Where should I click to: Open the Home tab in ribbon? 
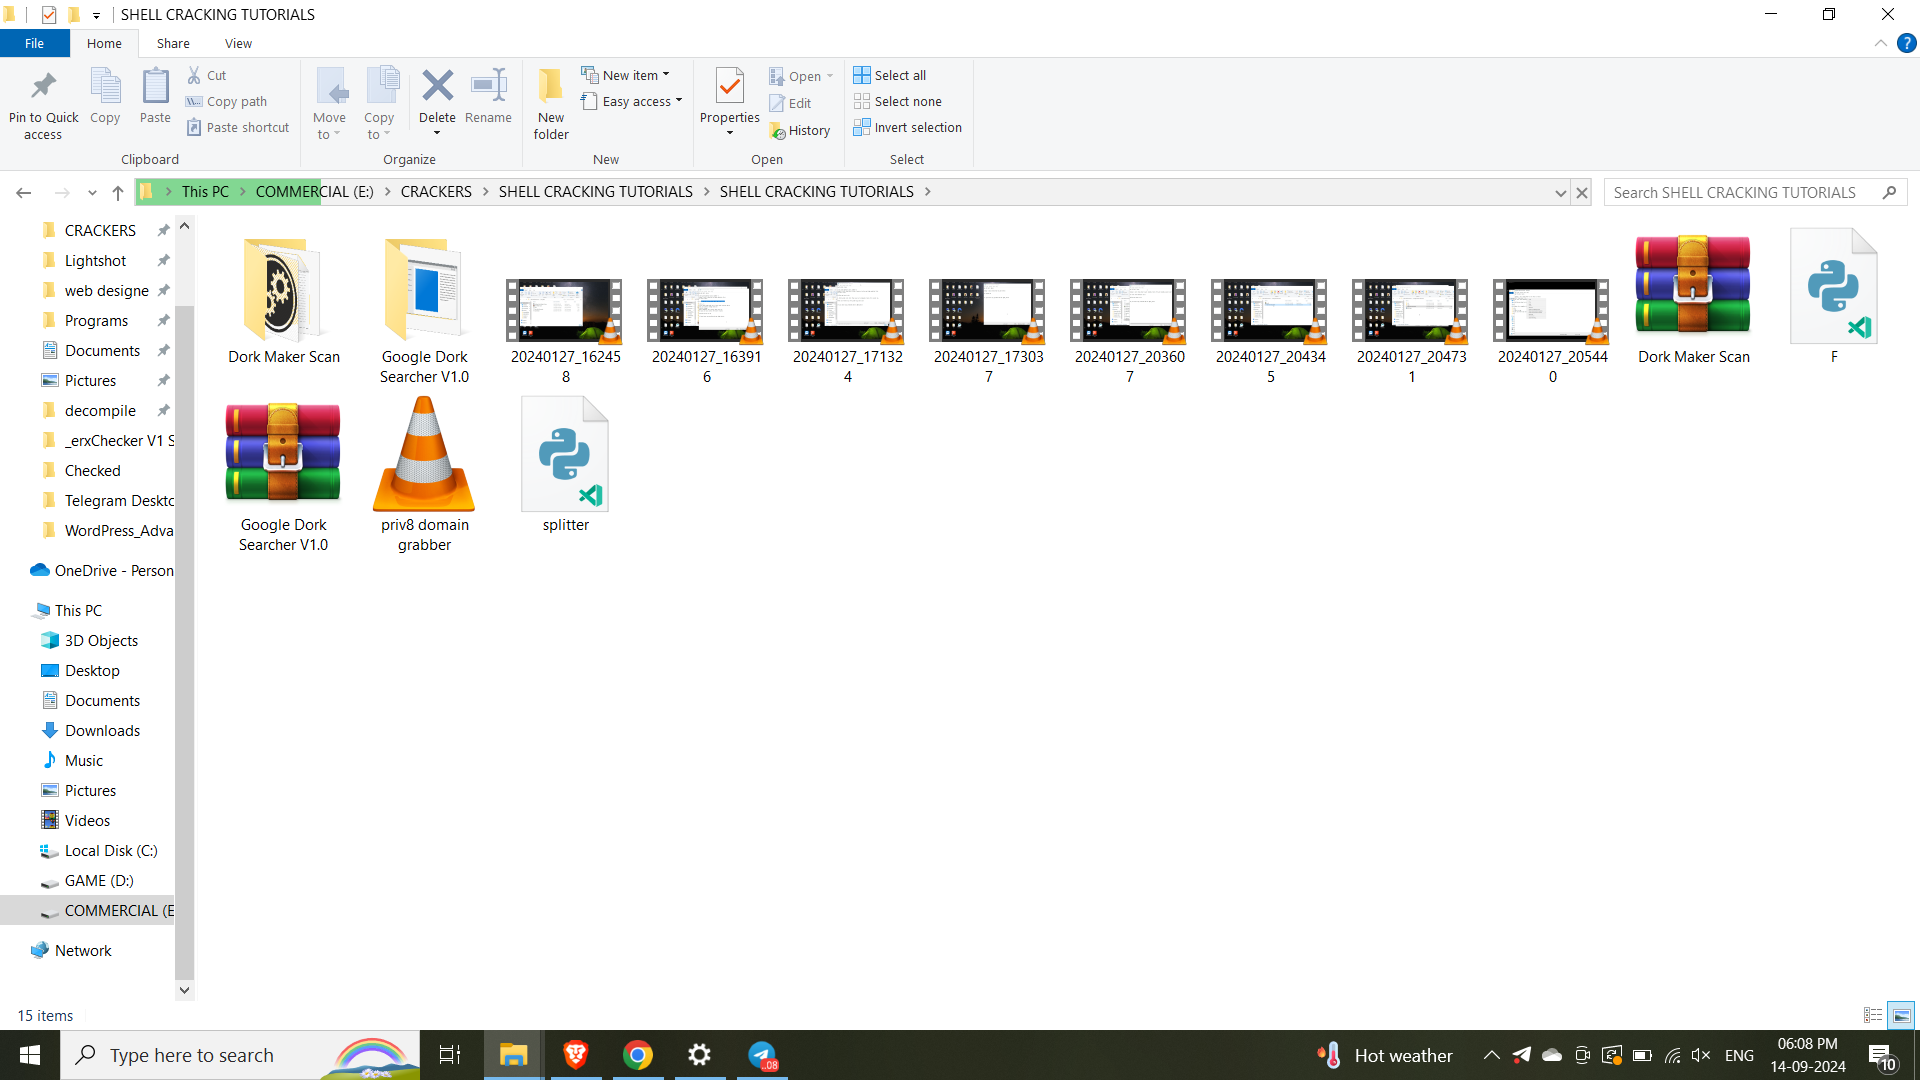[104, 44]
